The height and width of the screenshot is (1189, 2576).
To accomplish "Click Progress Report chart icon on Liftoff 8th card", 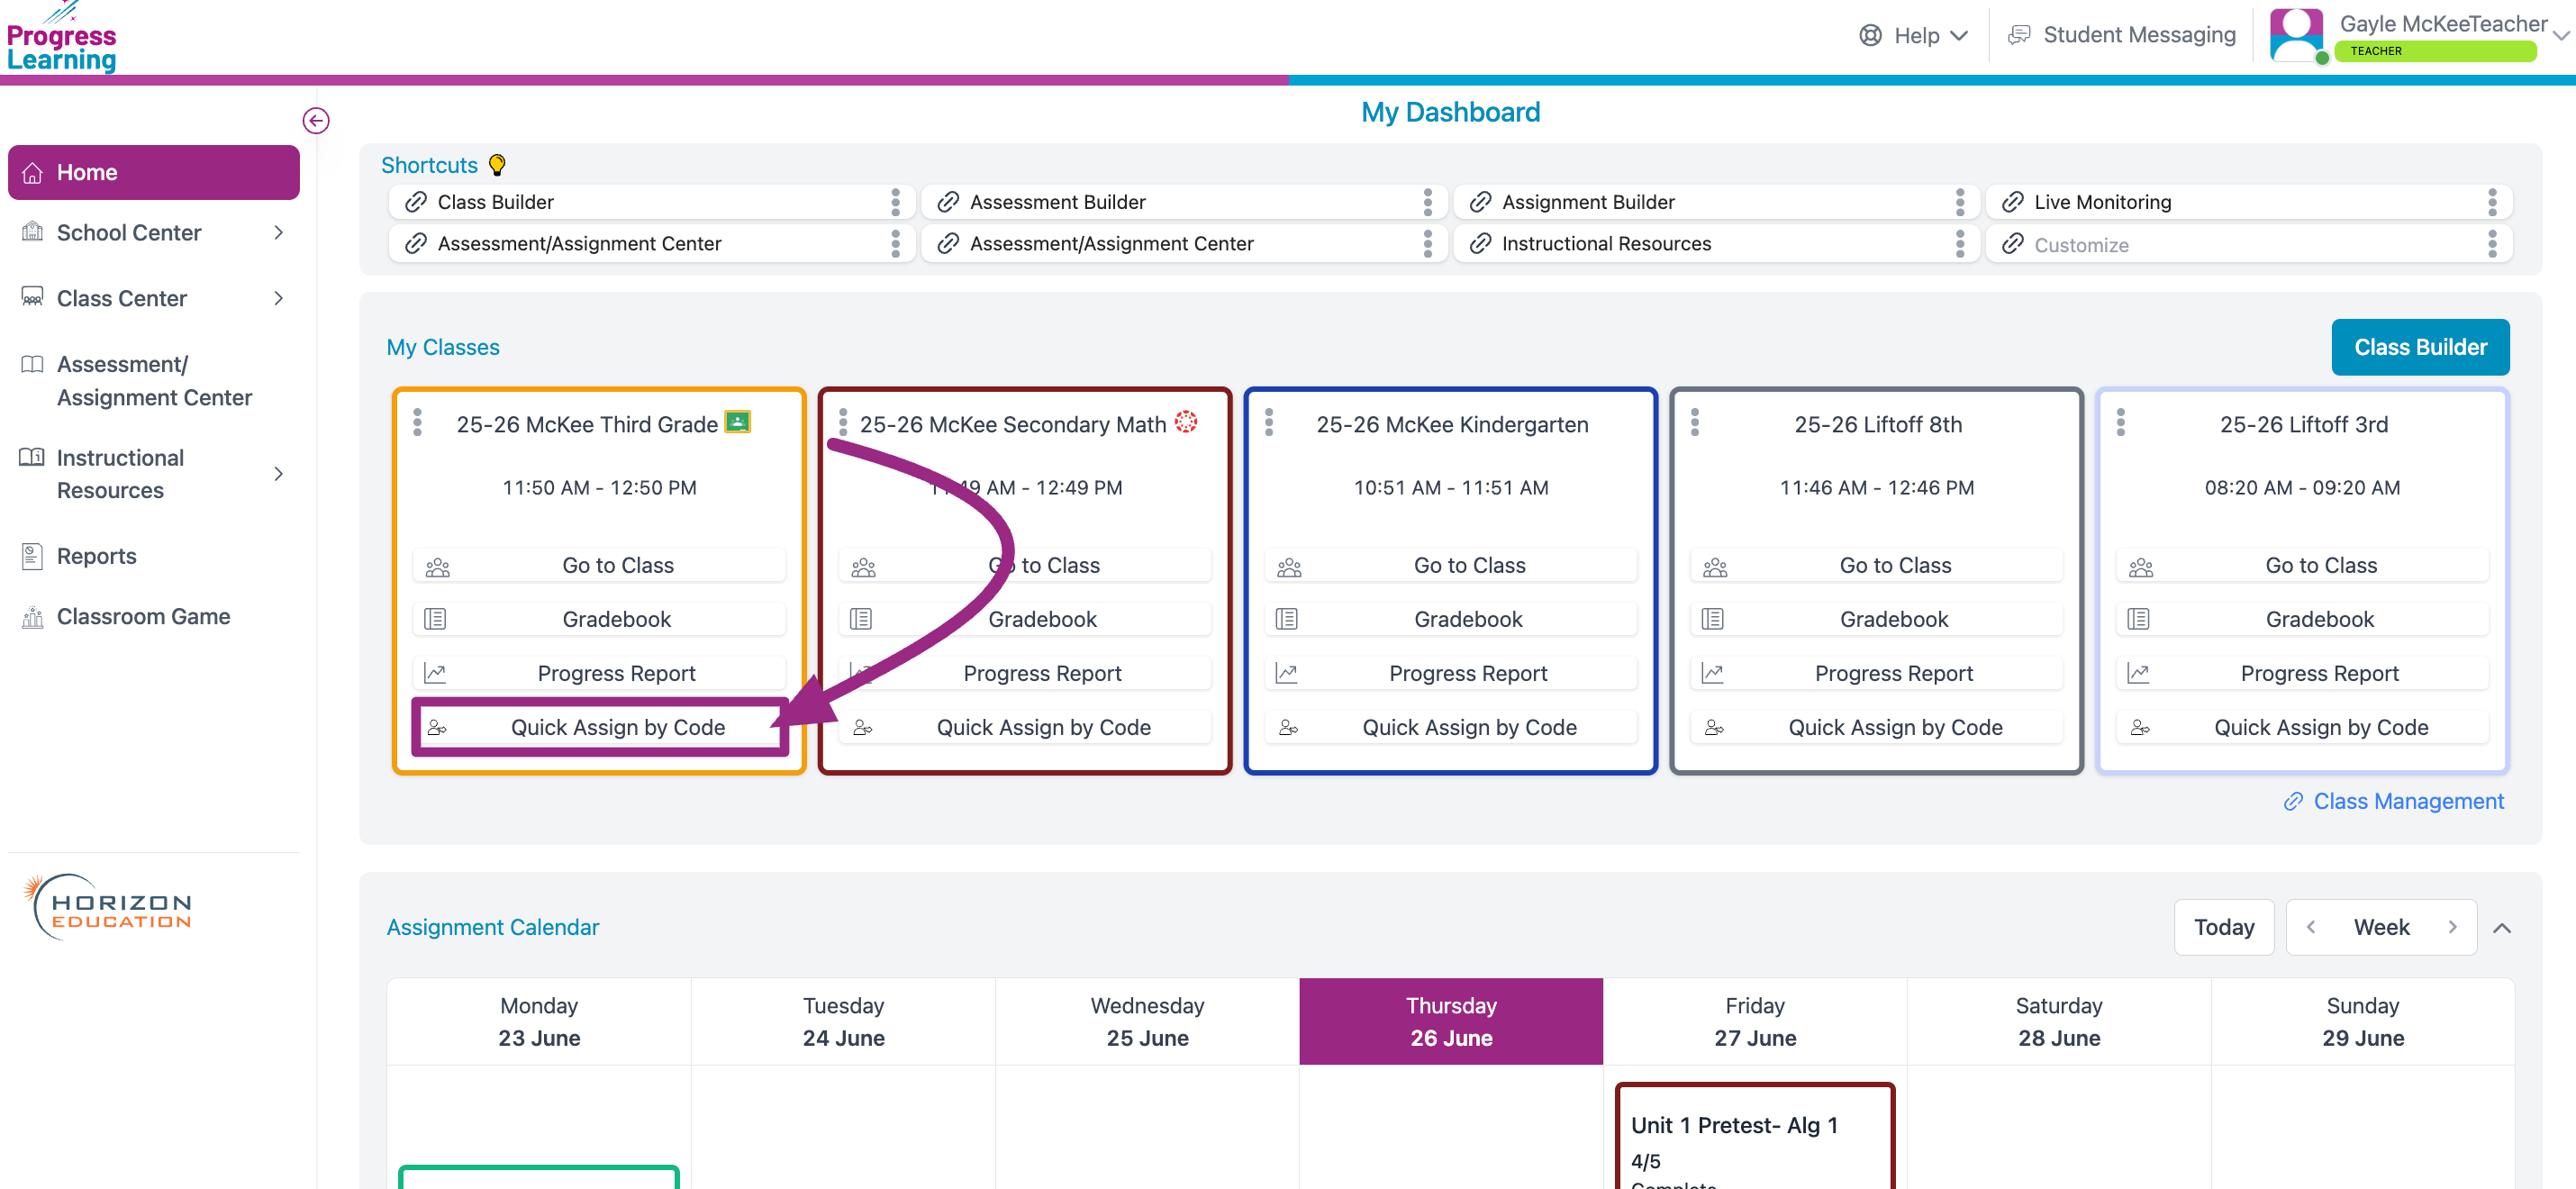I will pos(1713,673).
